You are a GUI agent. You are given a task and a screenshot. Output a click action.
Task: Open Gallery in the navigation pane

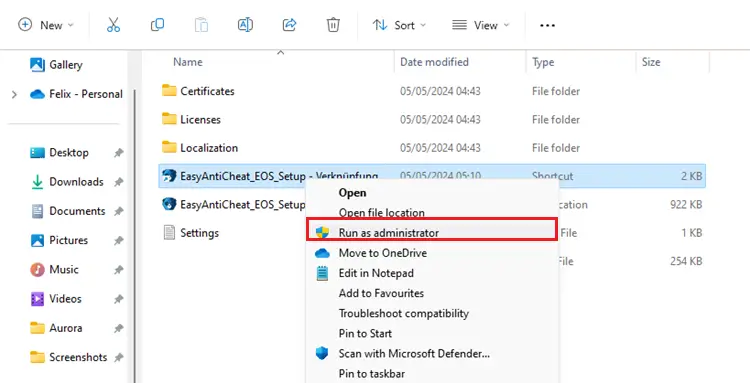56,65
